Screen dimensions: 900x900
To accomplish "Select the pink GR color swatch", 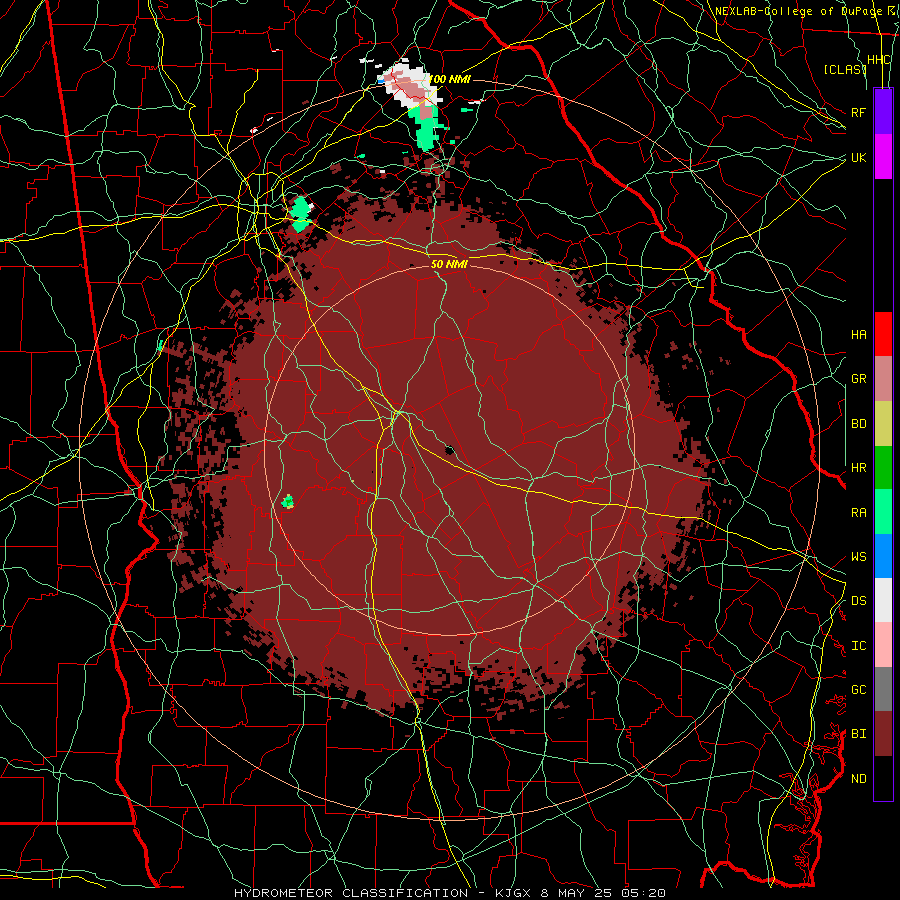I will point(883,379).
